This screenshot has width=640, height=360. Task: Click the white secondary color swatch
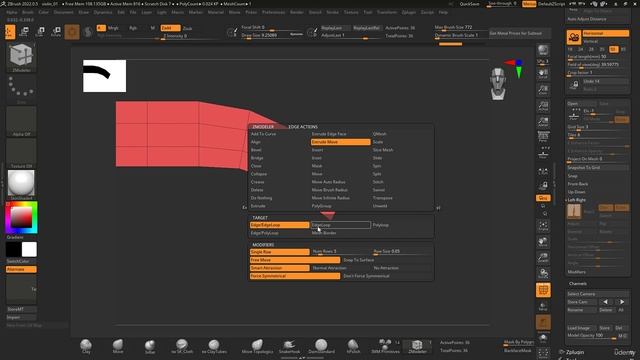pos(29,249)
